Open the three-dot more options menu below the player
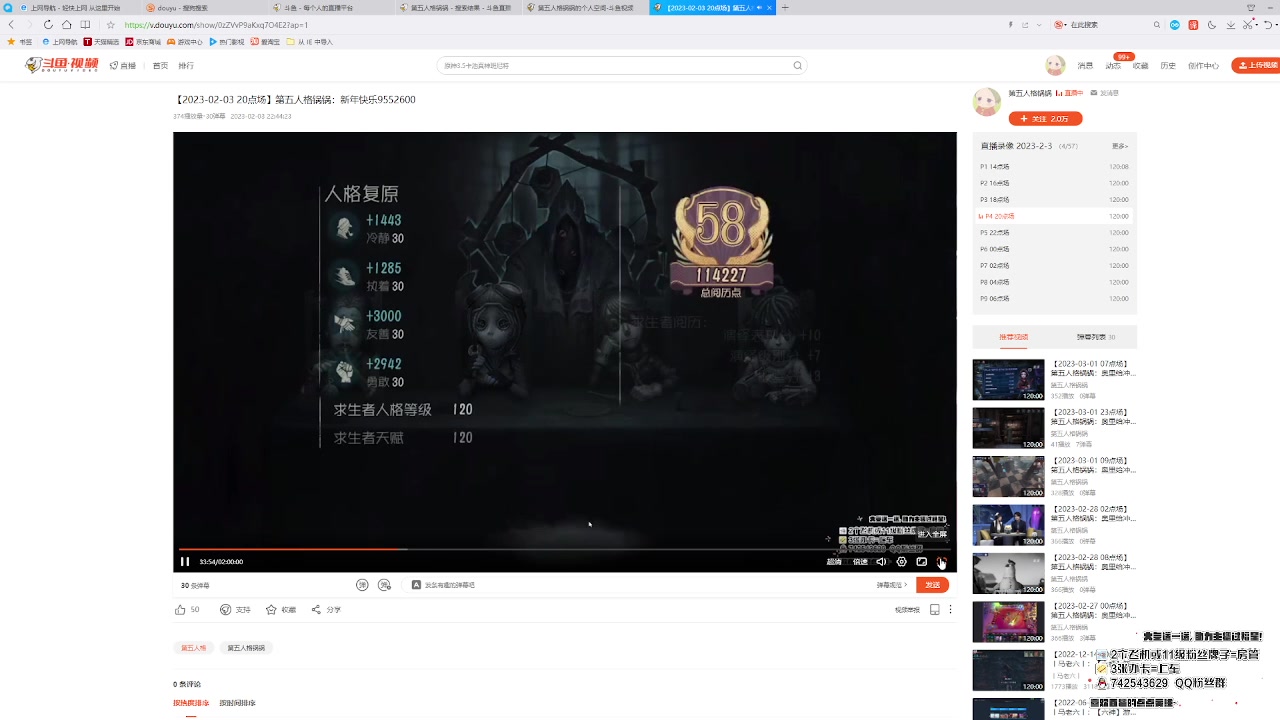Viewport: 1280px width, 720px height. [950, 609]
